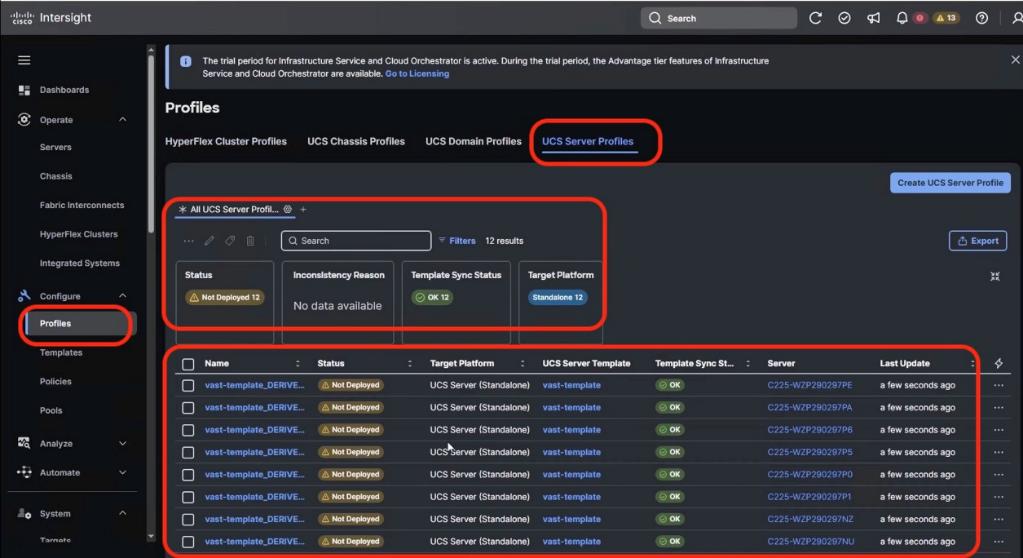
Task: Open the Name column sort menu
Action: pos(298,364)
